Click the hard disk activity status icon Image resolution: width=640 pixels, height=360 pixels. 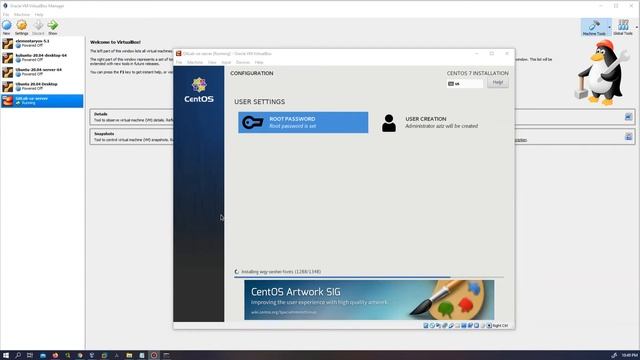tap(426, 326)
